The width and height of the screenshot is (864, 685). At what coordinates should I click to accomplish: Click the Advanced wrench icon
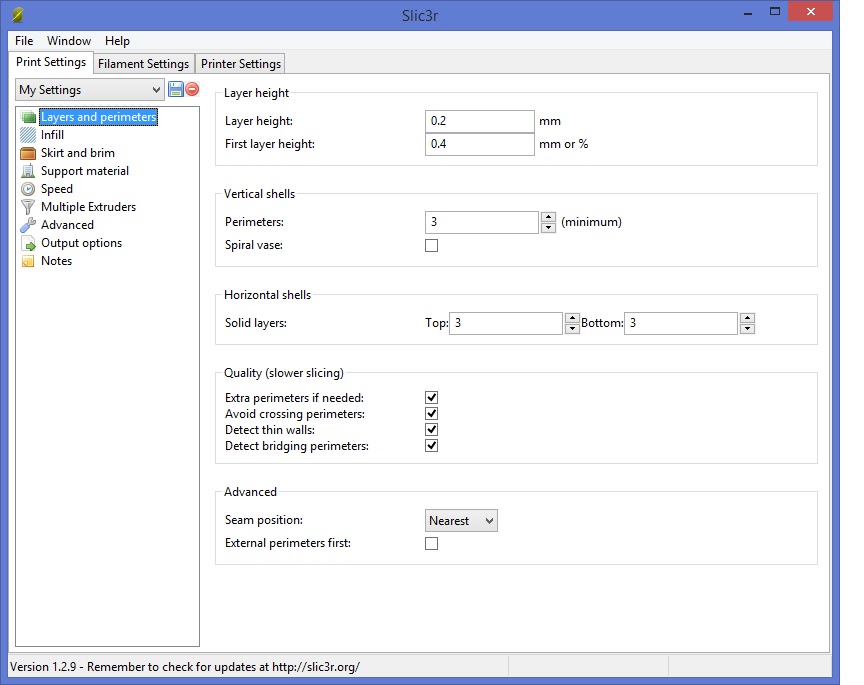[x=28, y=225]
